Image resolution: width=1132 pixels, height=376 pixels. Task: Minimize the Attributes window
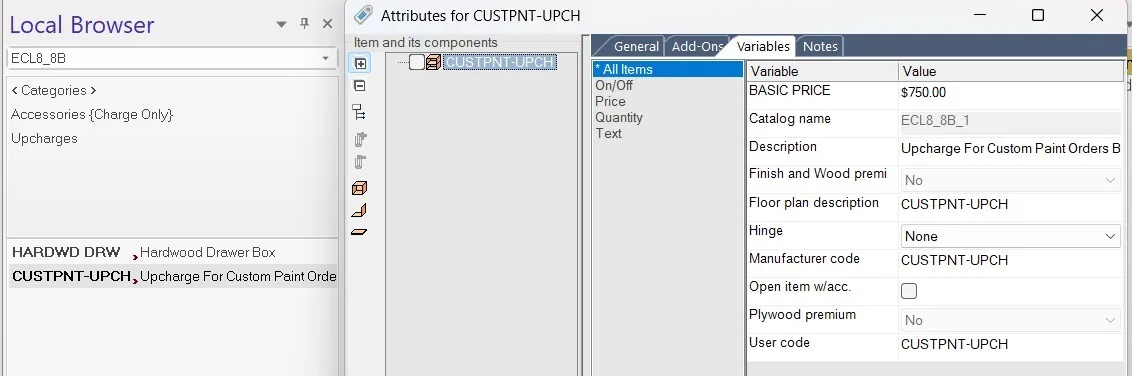point(980,15)
